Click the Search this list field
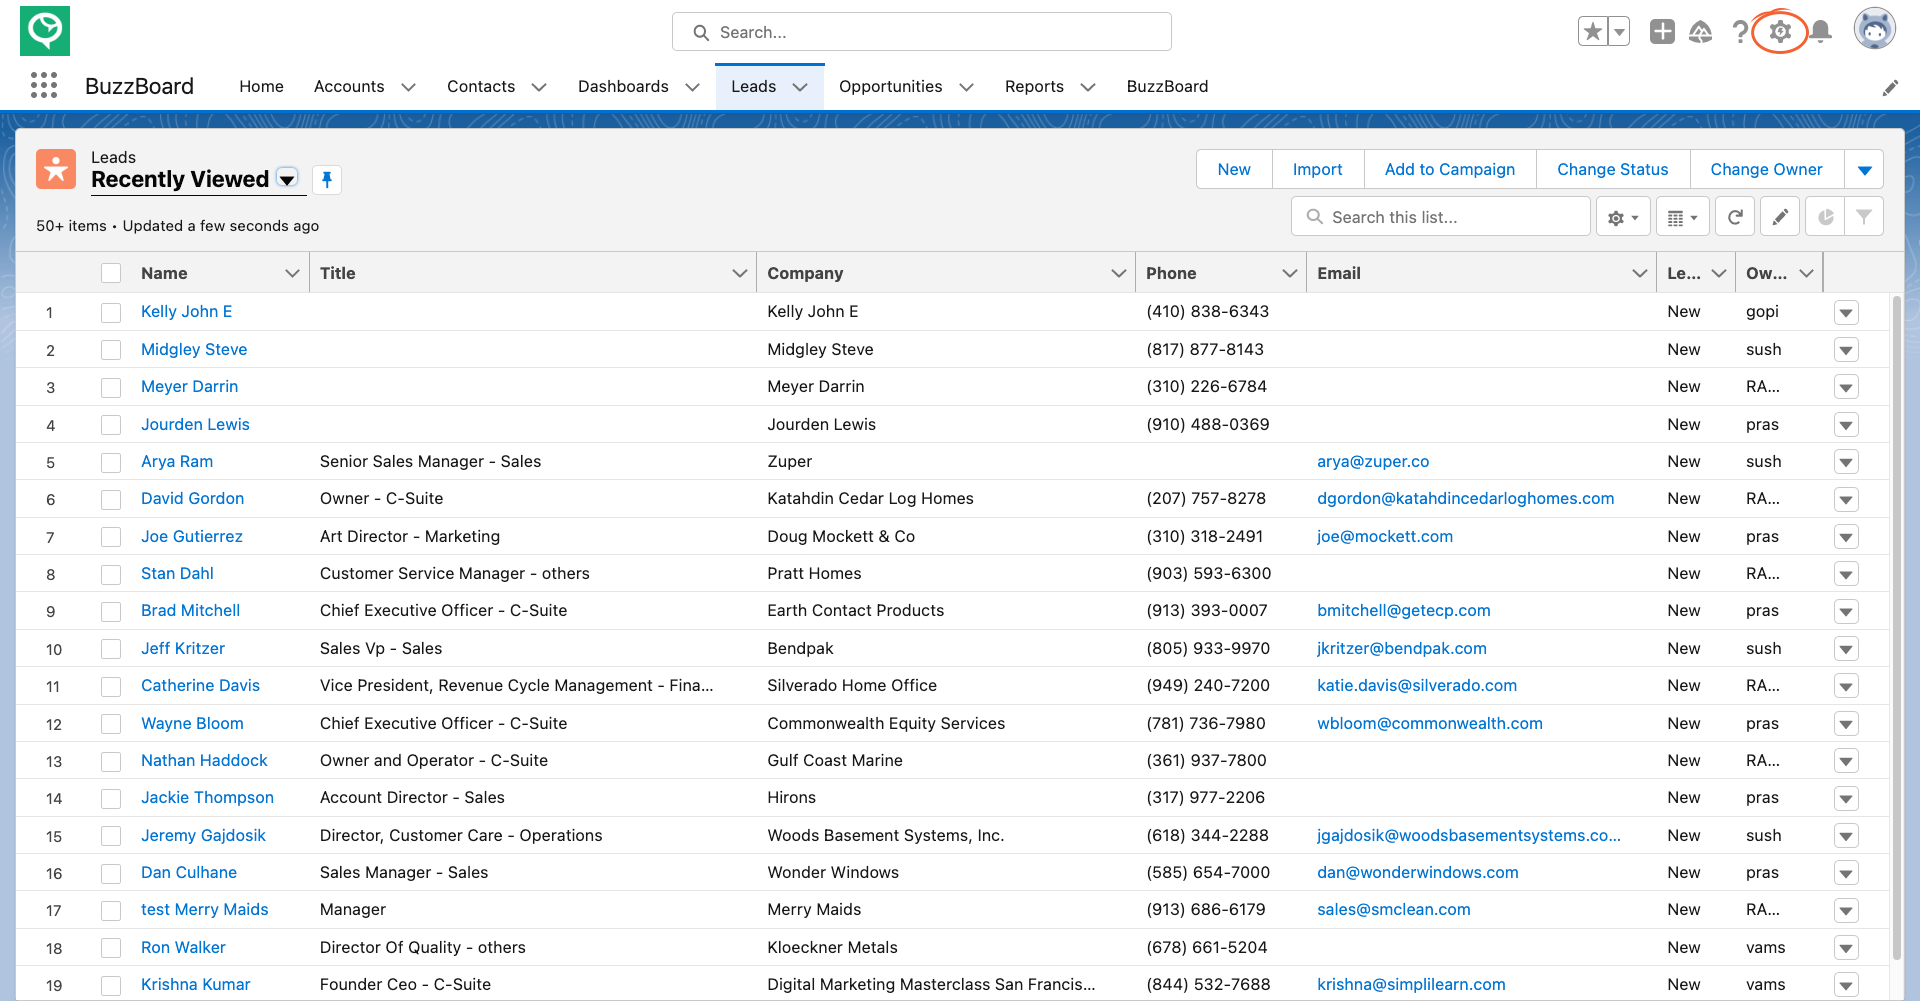The height and width of the screenshot is (1001, 1920). point(1440,217)
